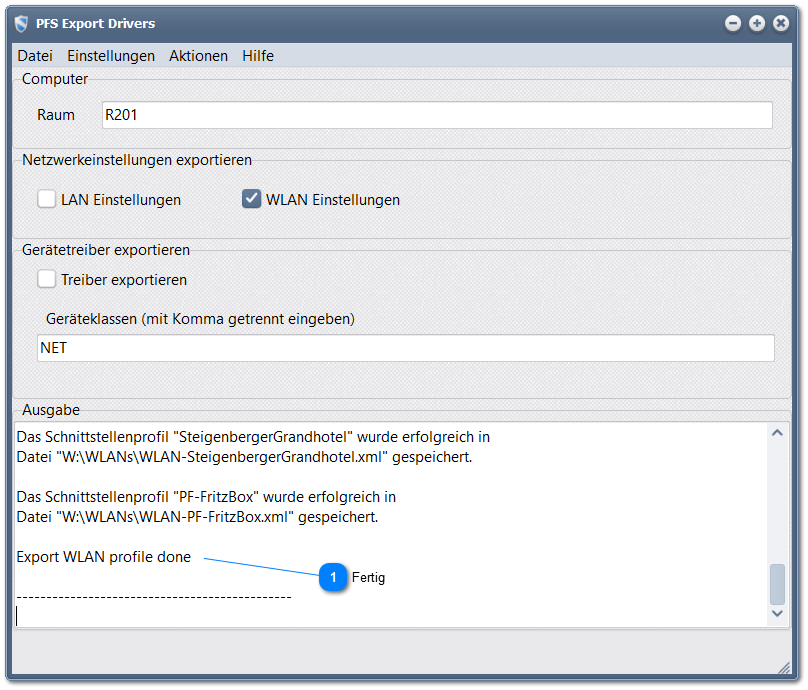Image resolution: width=808 pixels, height=690 pixels.
Task: Select the R201 text in Raum field
Action: click(118, 115)
